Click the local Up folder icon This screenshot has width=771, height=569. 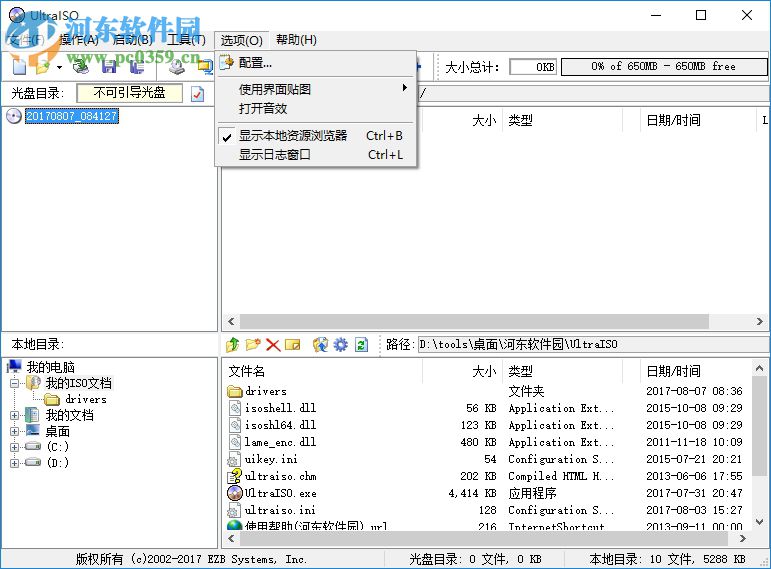click(x=233, y=344)
